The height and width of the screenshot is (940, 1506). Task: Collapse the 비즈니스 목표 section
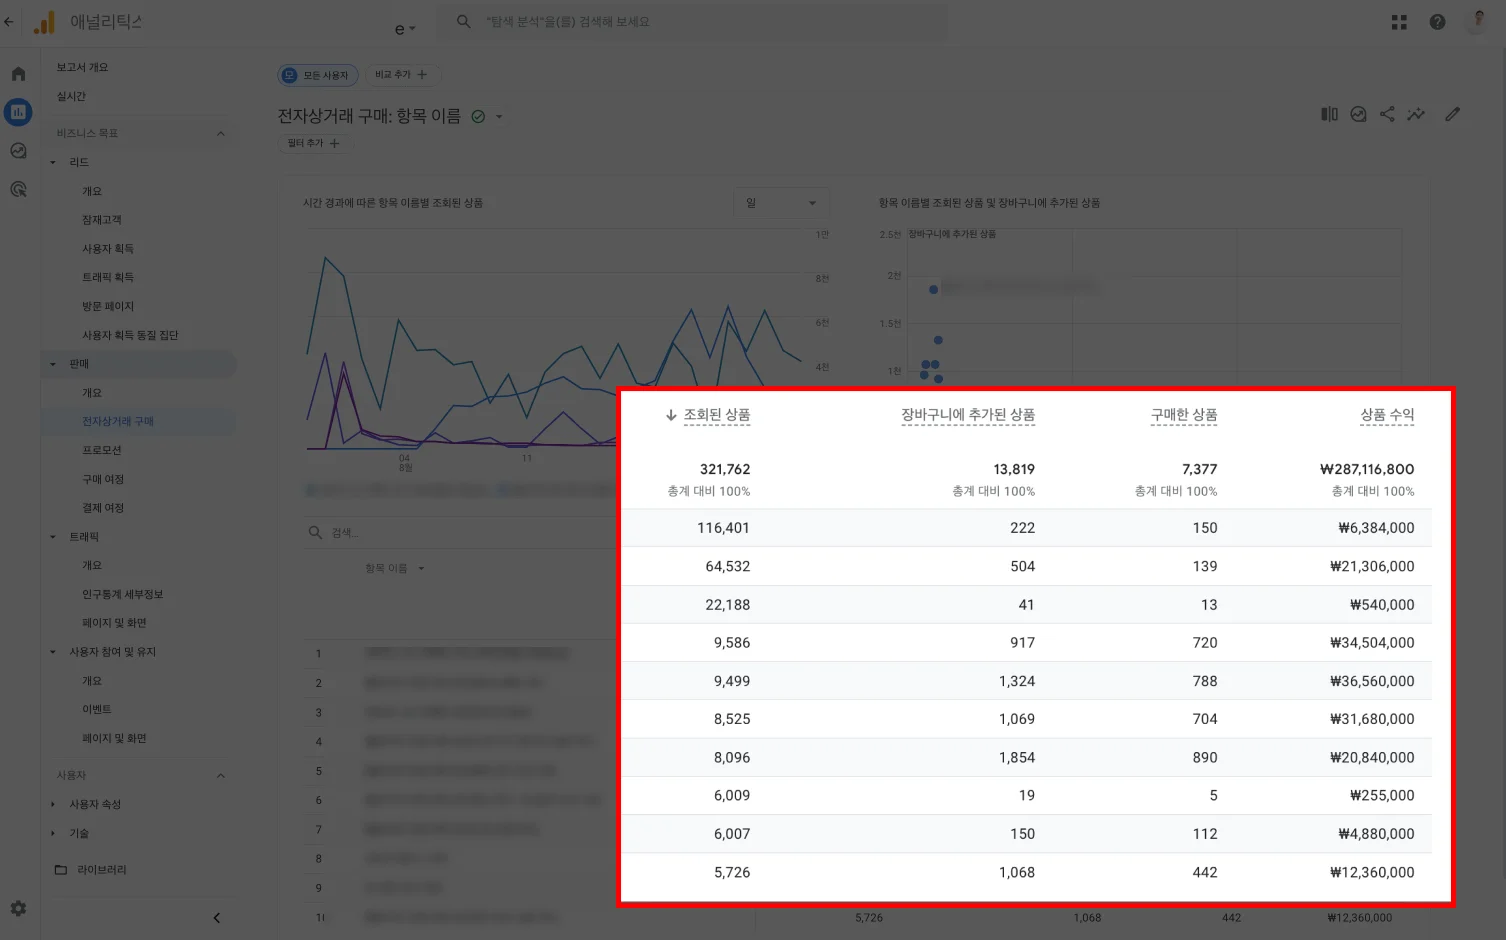pos(220,132)
